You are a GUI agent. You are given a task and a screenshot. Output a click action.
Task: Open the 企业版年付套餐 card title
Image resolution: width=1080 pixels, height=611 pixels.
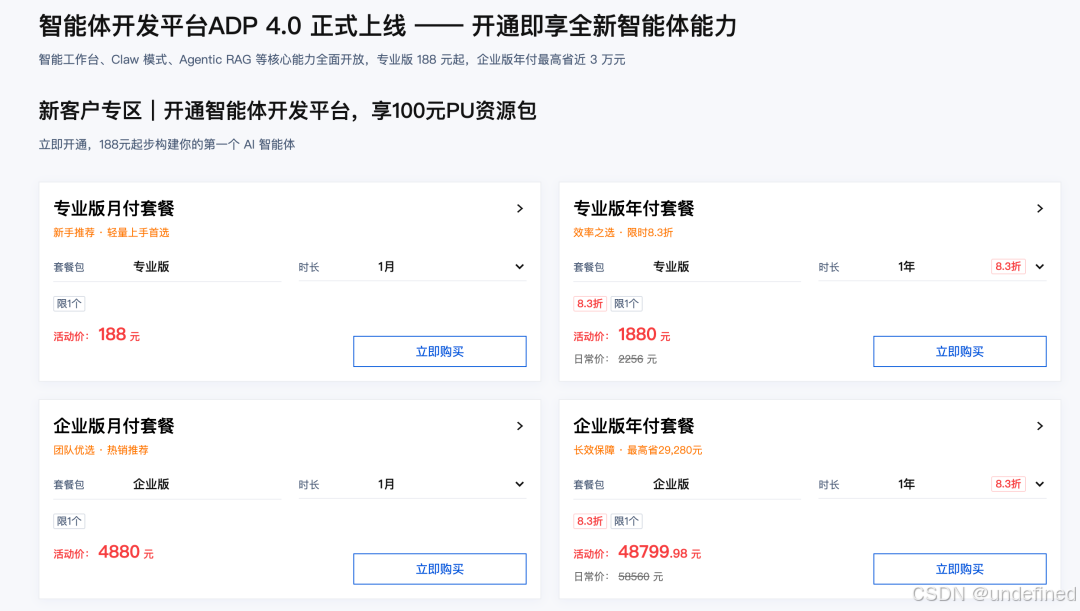point(634,426)
